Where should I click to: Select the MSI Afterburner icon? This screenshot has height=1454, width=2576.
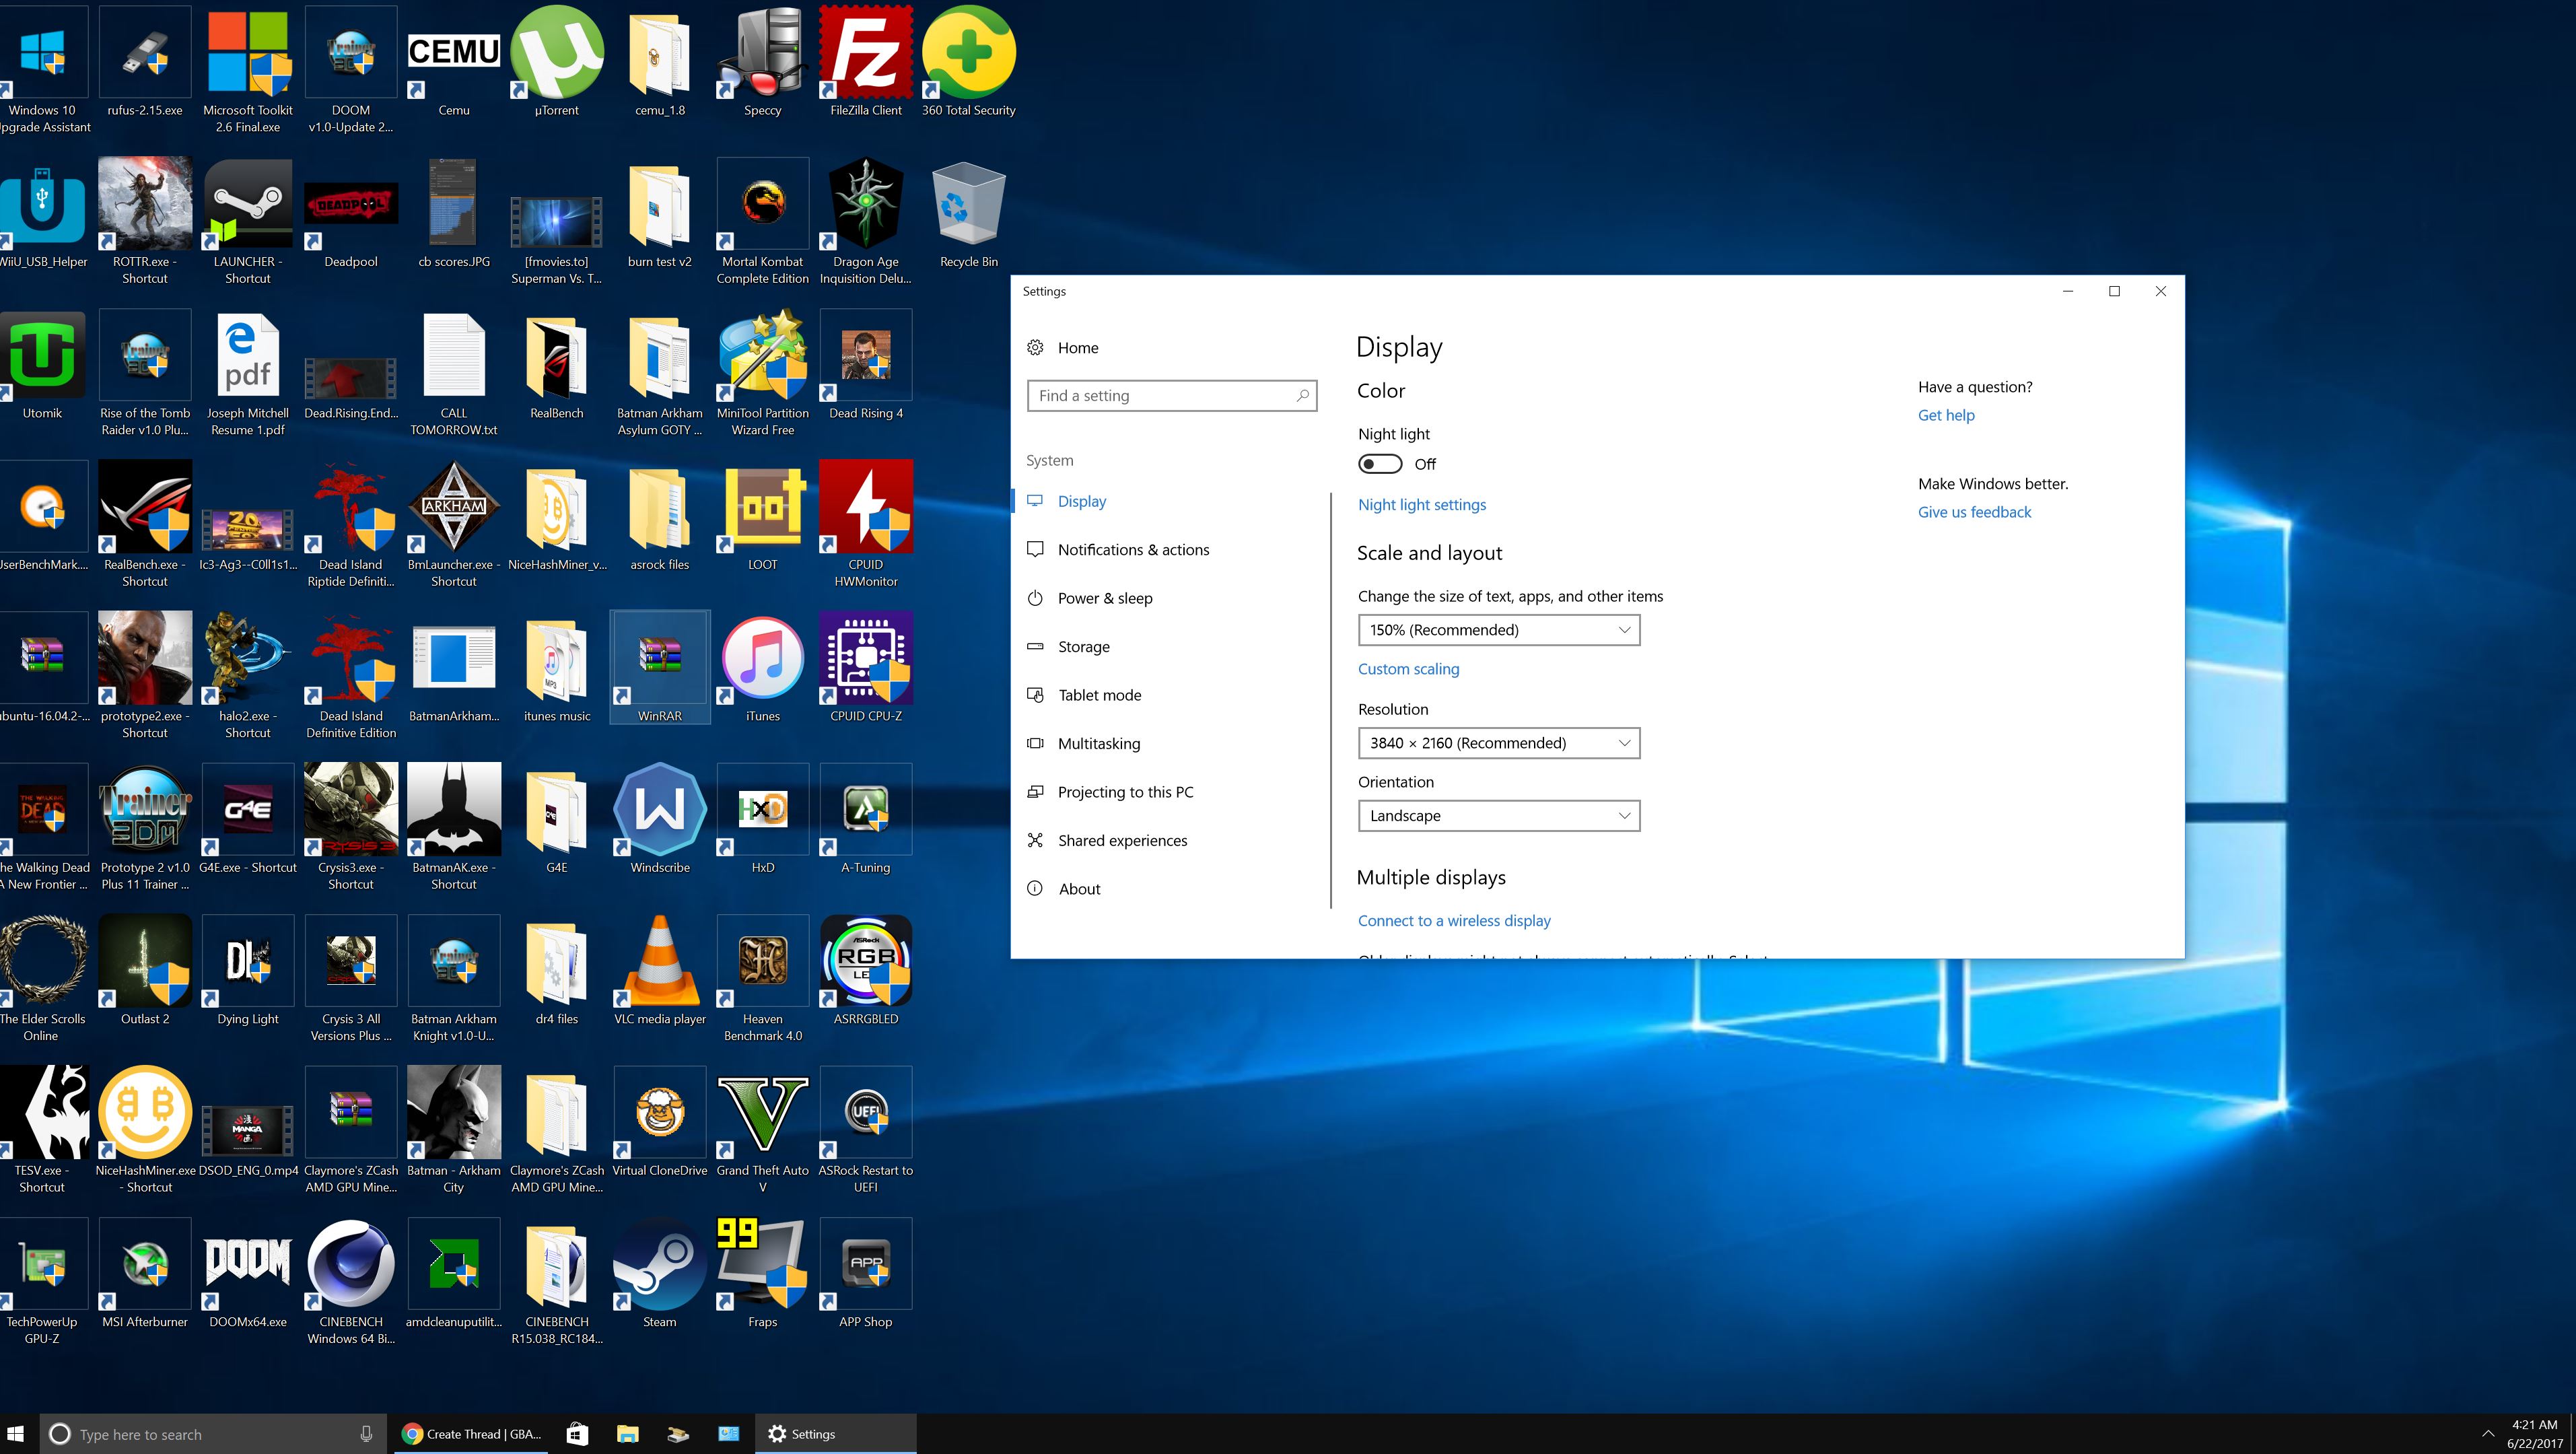click(145, 1274)
